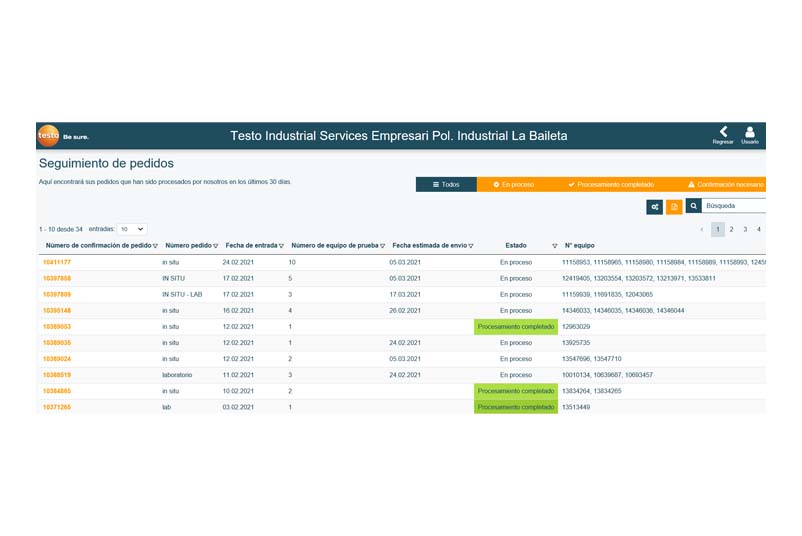Click the 'lab' cell in the last row

pos(167,407)
